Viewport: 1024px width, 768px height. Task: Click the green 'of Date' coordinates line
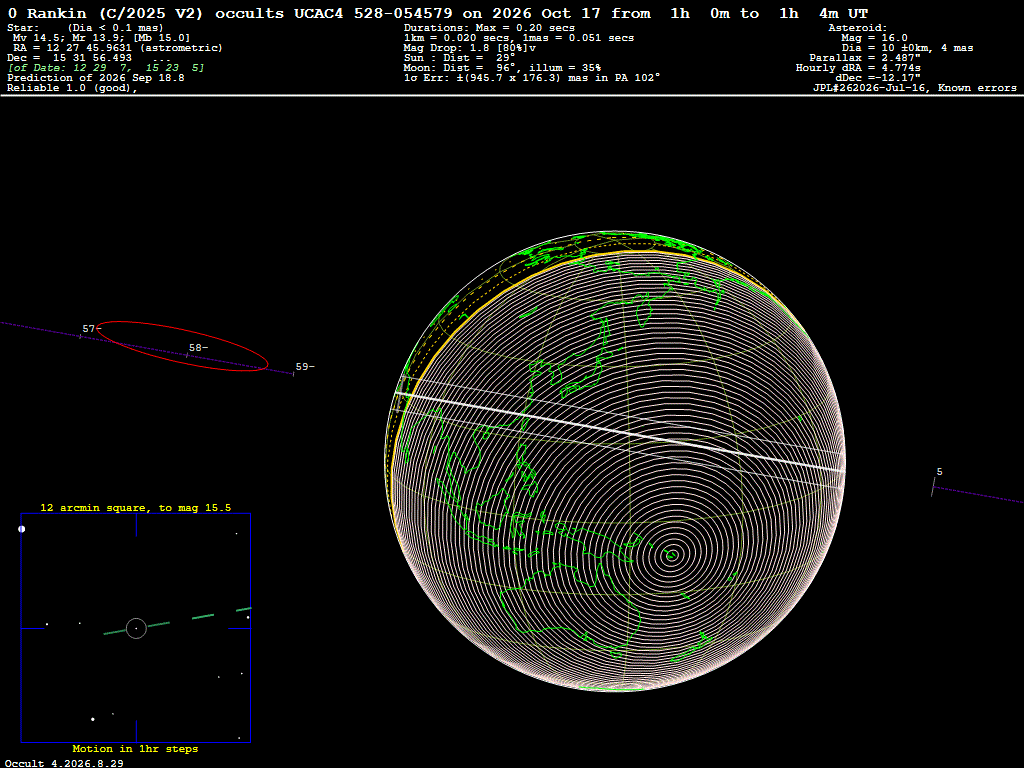[x=106, y=68]
